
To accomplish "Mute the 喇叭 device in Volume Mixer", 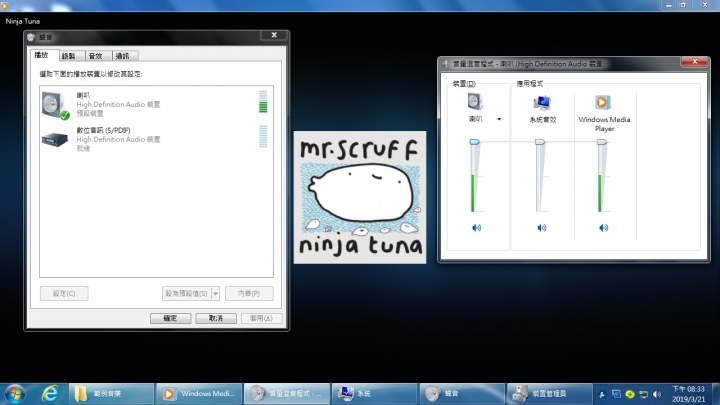I will [476, 227].
